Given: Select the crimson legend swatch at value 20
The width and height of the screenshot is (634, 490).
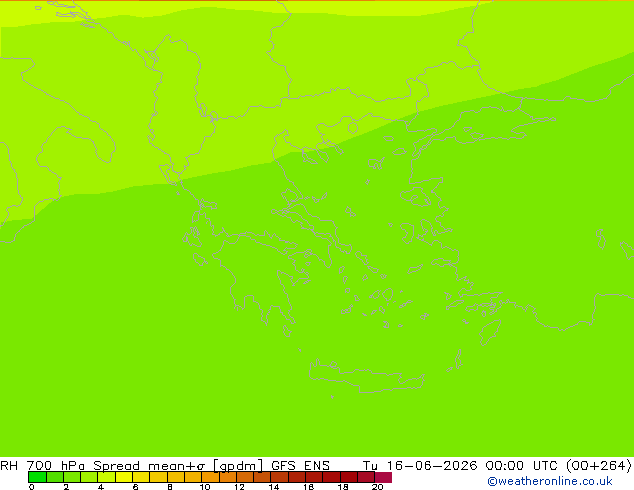Looking at the screenshot, I should (383, 477).
